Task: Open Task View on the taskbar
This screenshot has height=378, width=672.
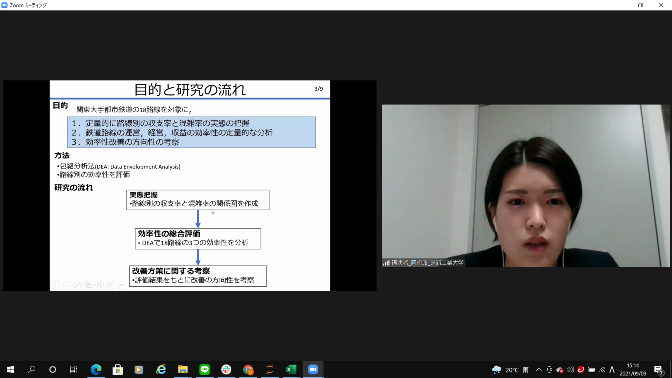Action: pyautogui.click(x=73, y=369)
